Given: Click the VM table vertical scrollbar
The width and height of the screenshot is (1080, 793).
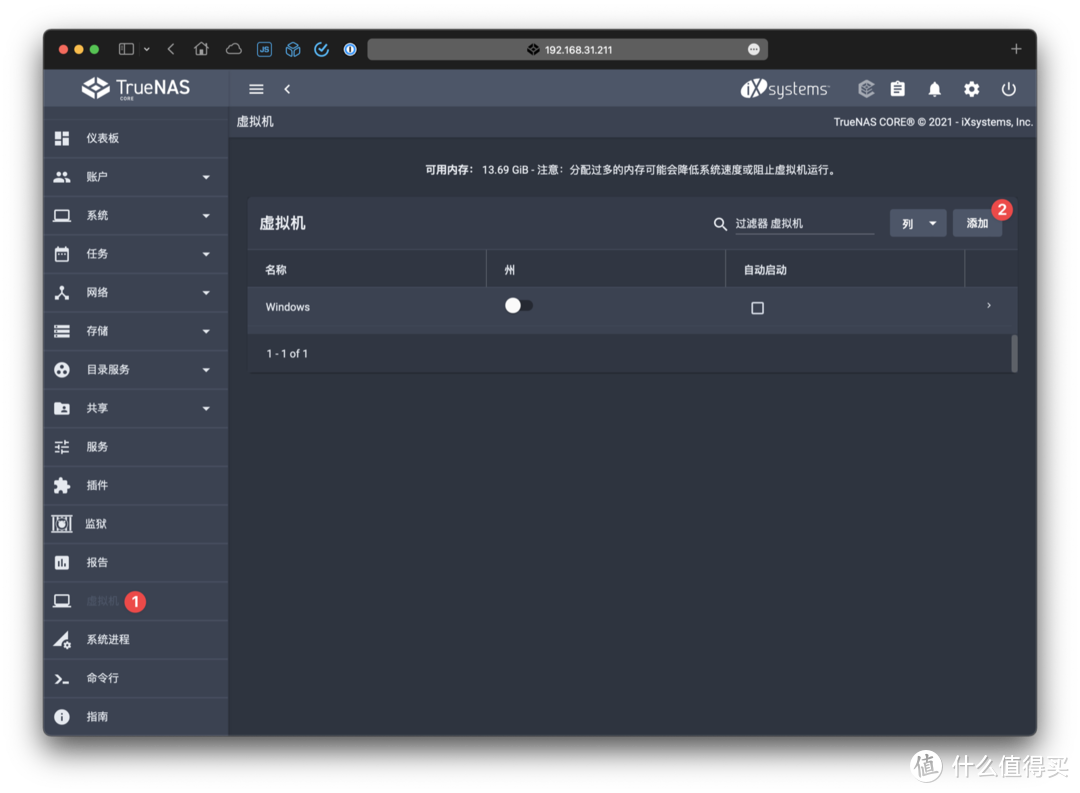Looking at the screenshot, I should click(1014, 353).
